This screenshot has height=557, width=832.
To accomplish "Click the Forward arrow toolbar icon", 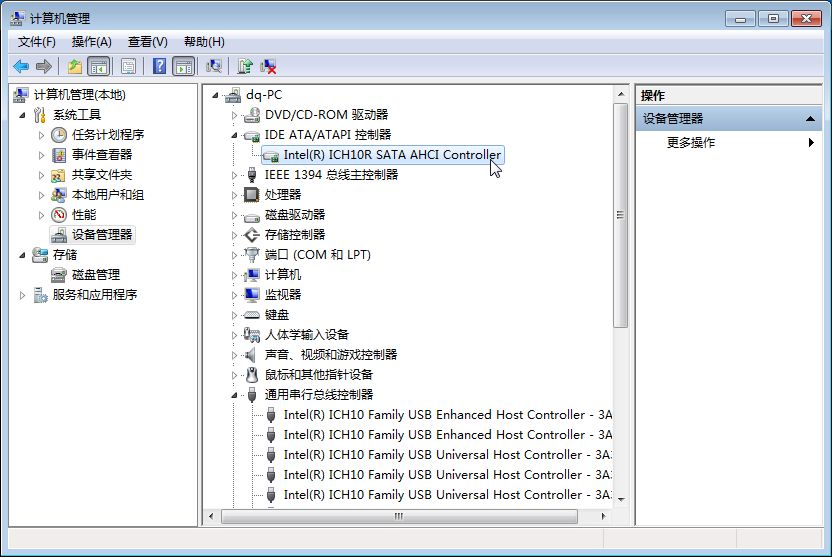I will 44,66.
